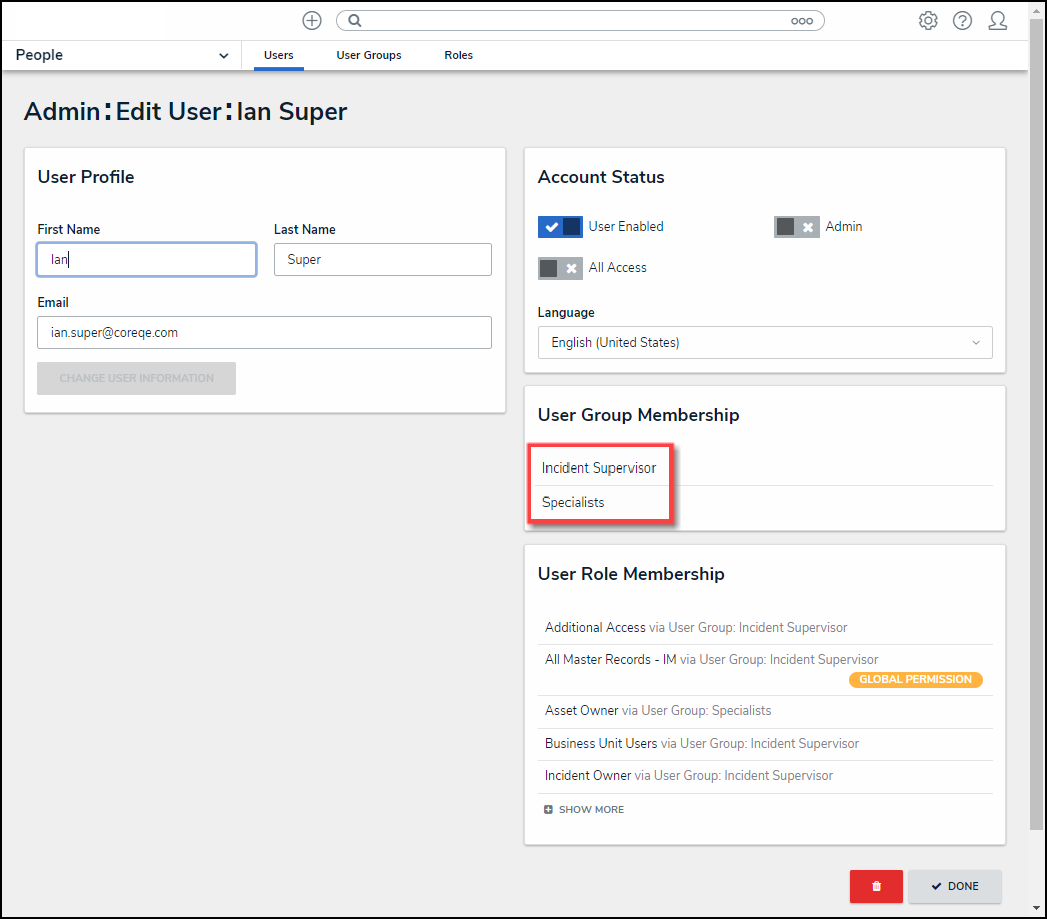This screenshot has height=919, width=1047.
Task: Turn on the All Access toggle
Action: [560, 268]
